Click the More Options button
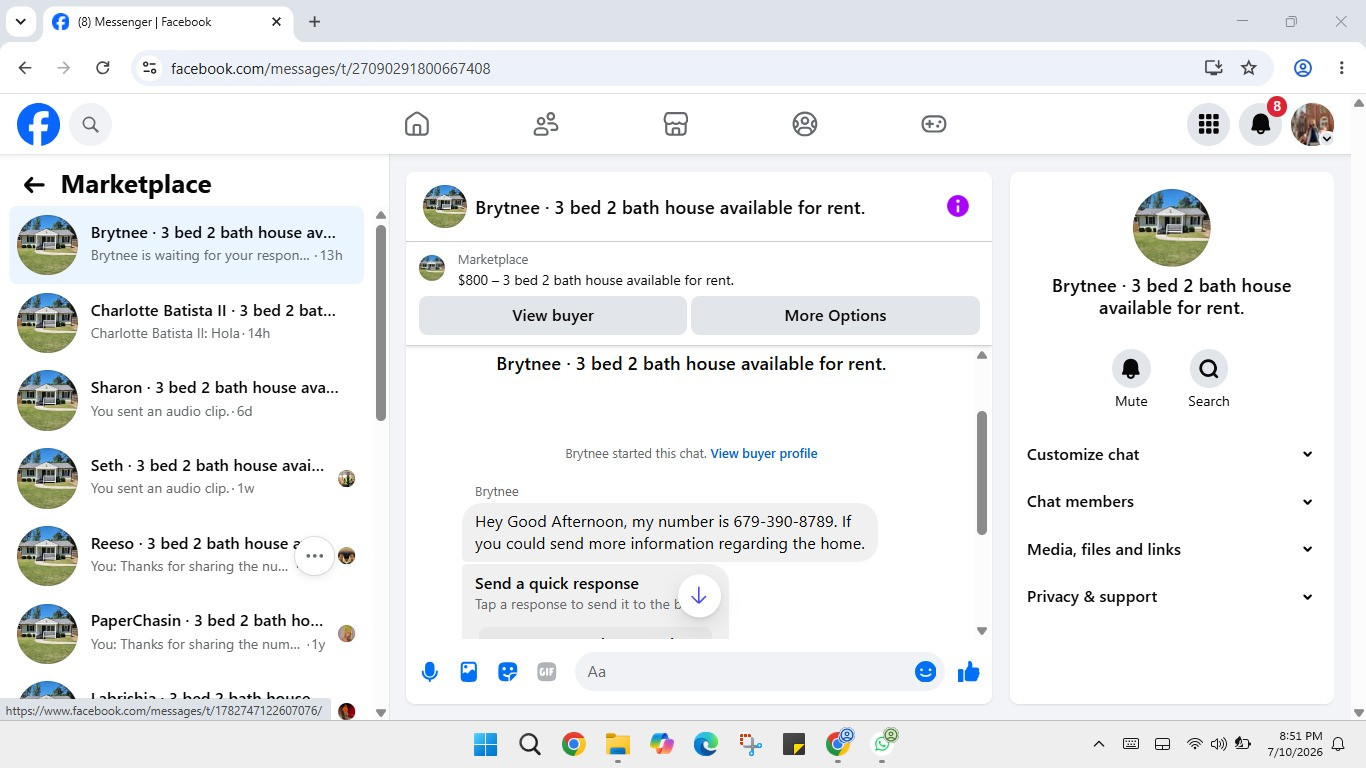Screen dimensions: 1366x768 tap(835, 316)
